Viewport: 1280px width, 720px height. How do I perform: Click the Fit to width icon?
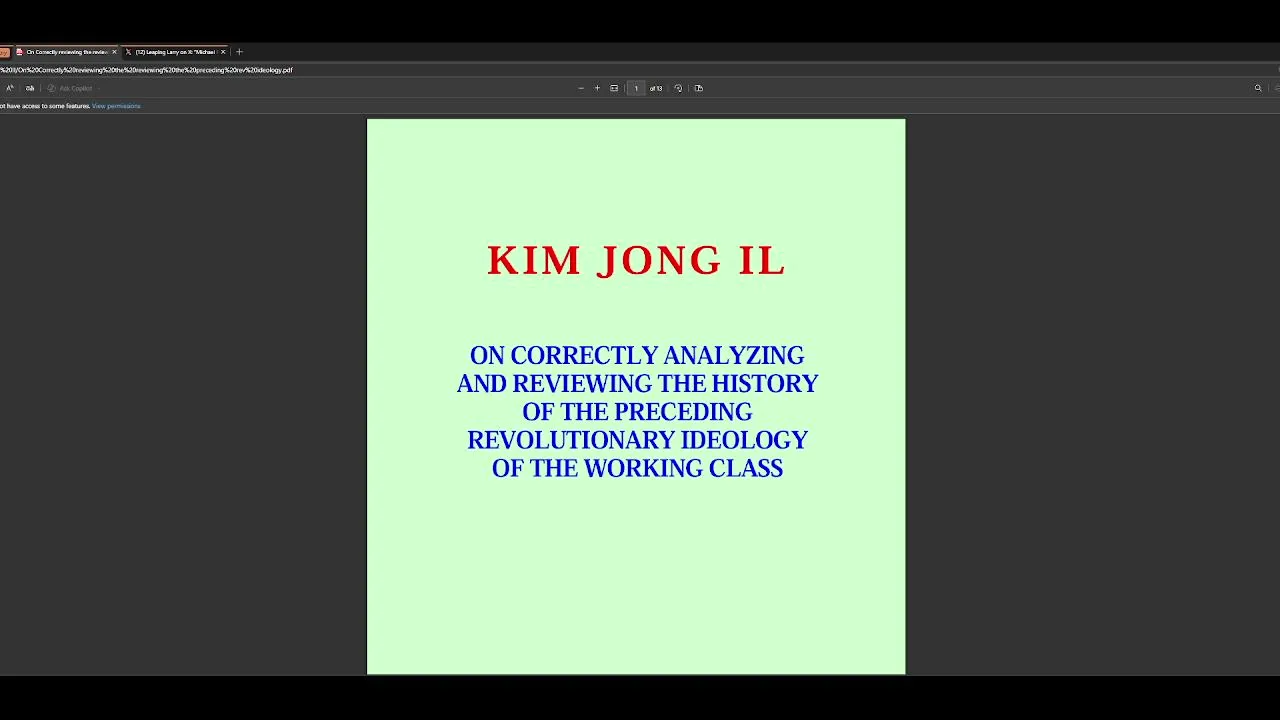click(x=614, y=88)
